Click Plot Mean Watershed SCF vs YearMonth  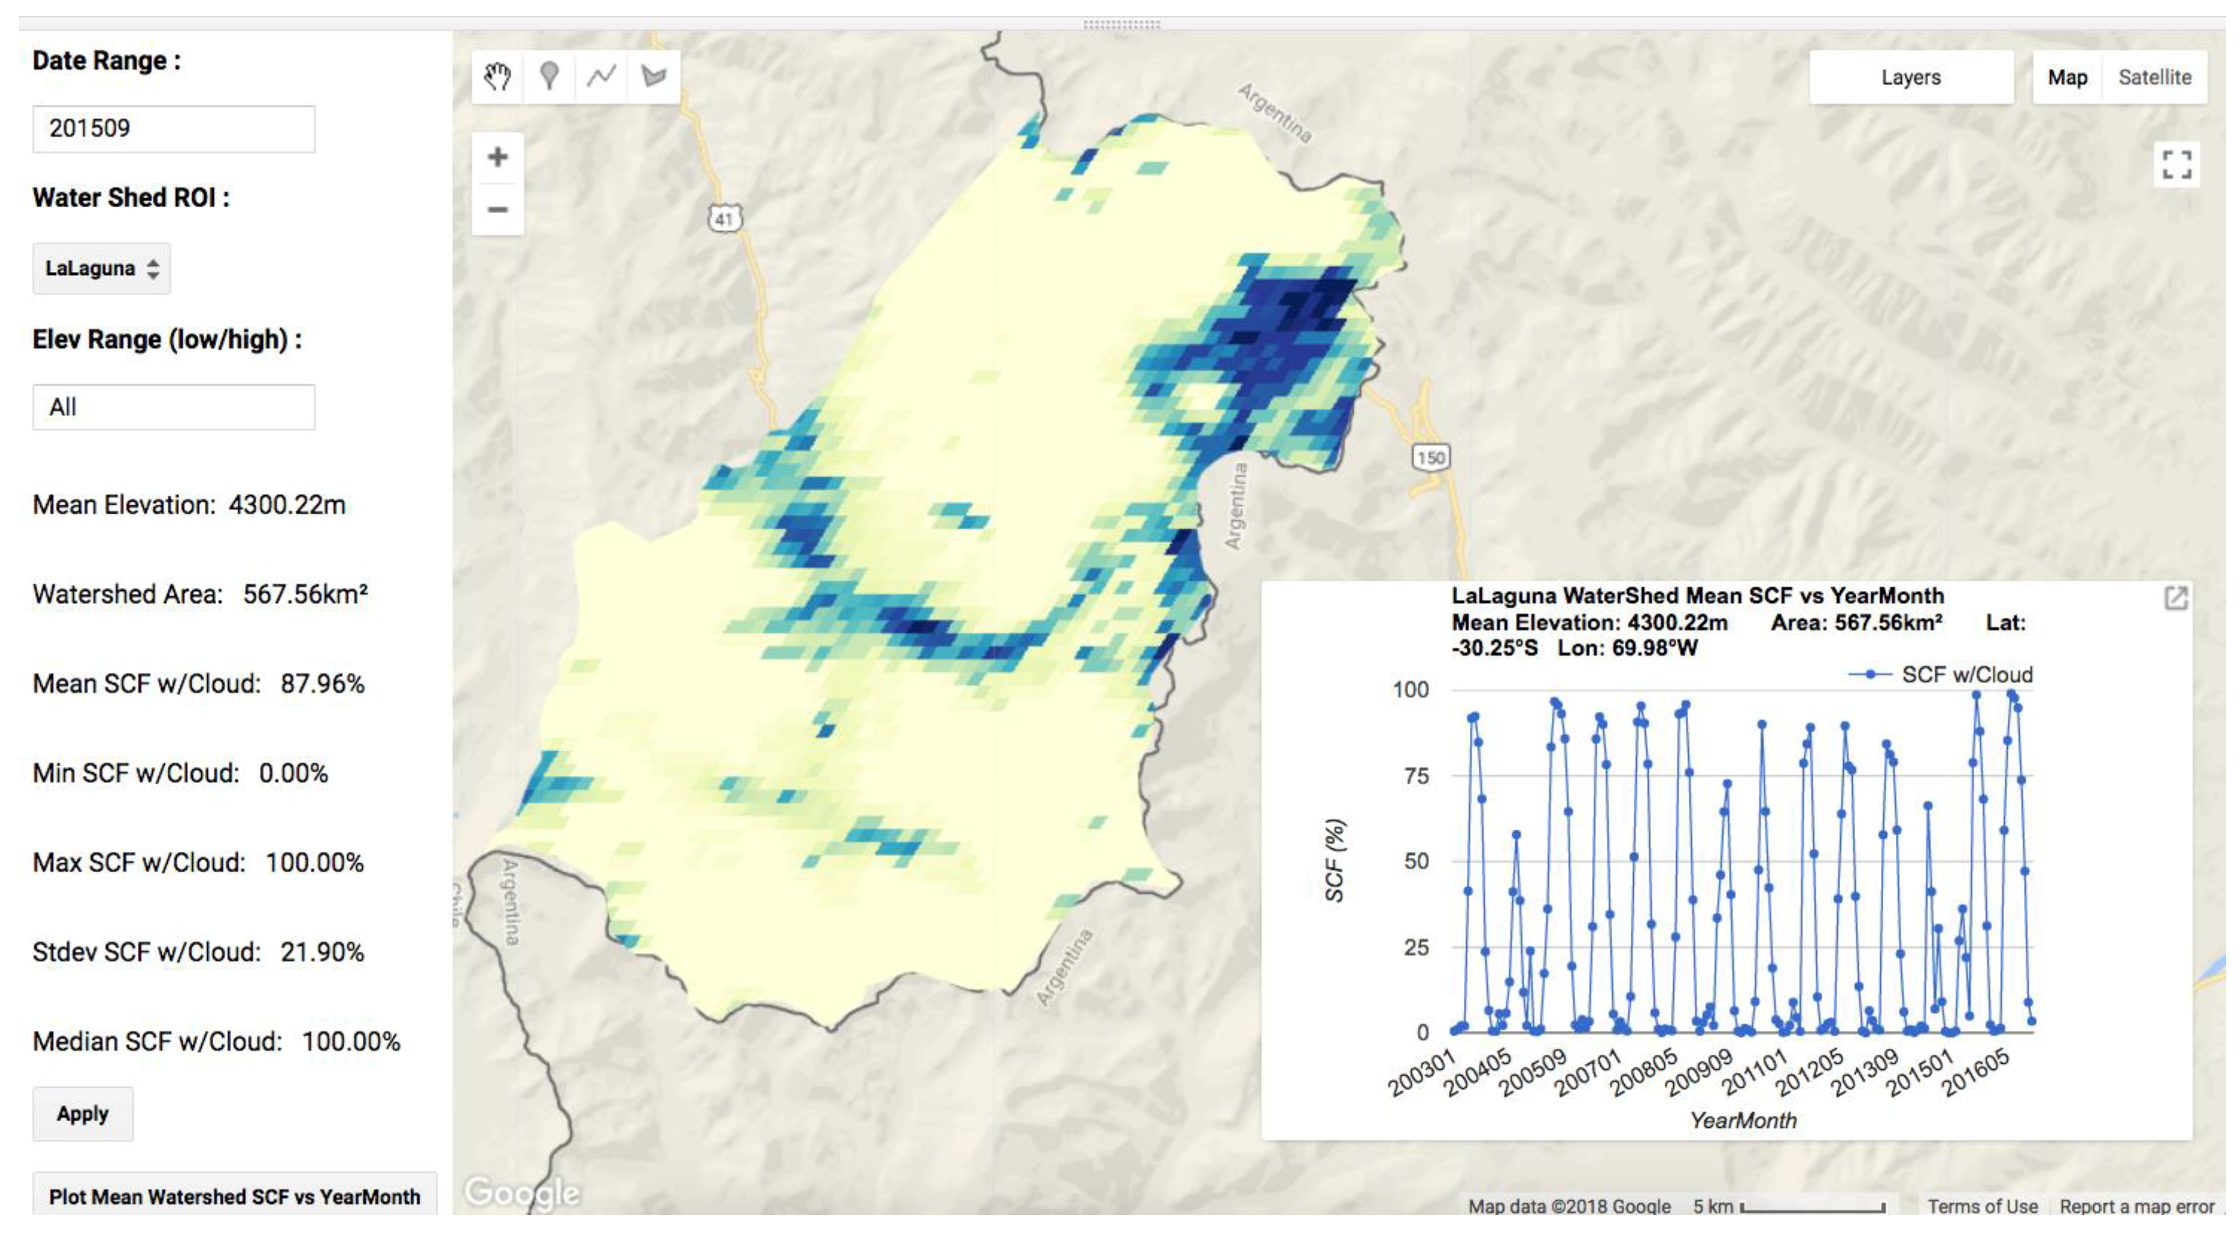(x=234, y=1196)
